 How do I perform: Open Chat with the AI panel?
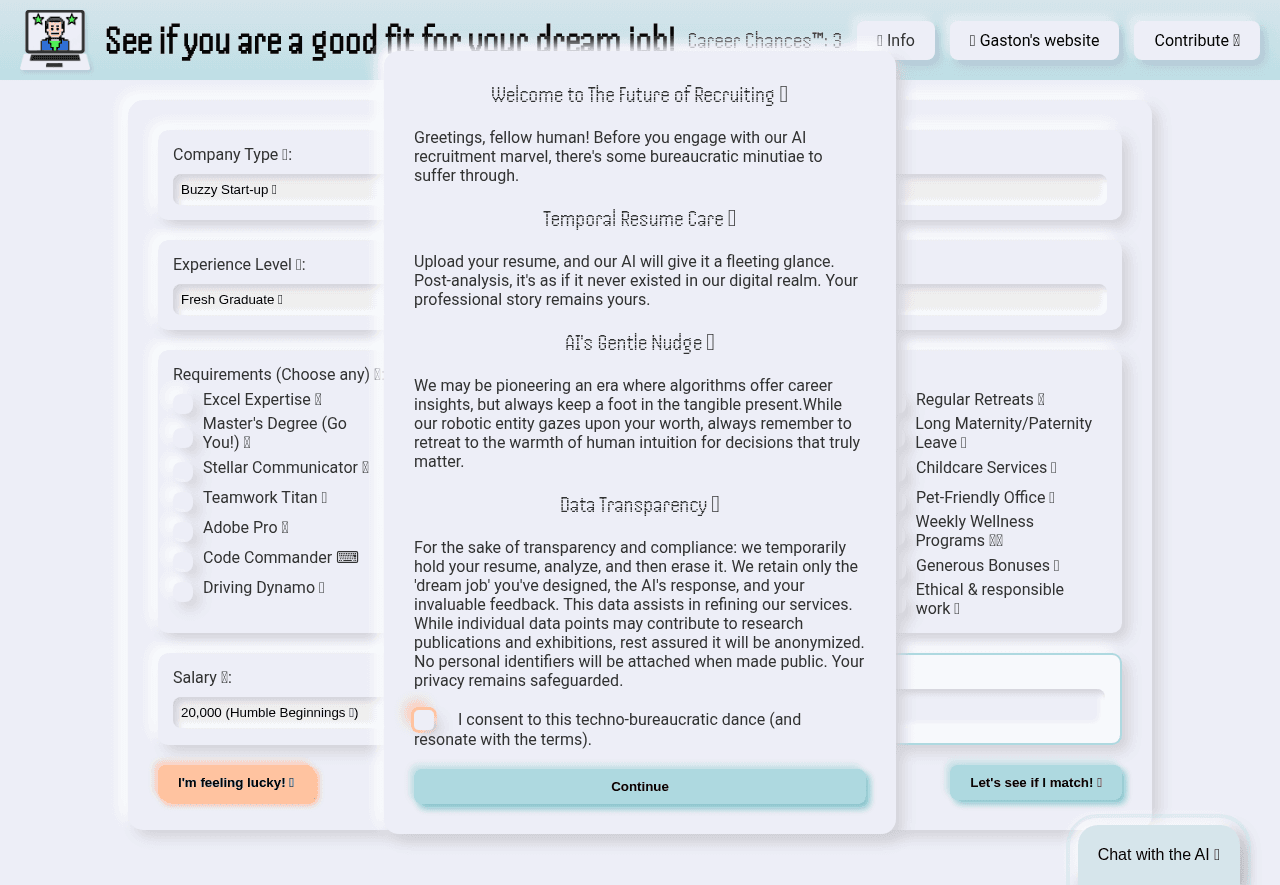pyautogui.click(x=1158, y=855)
